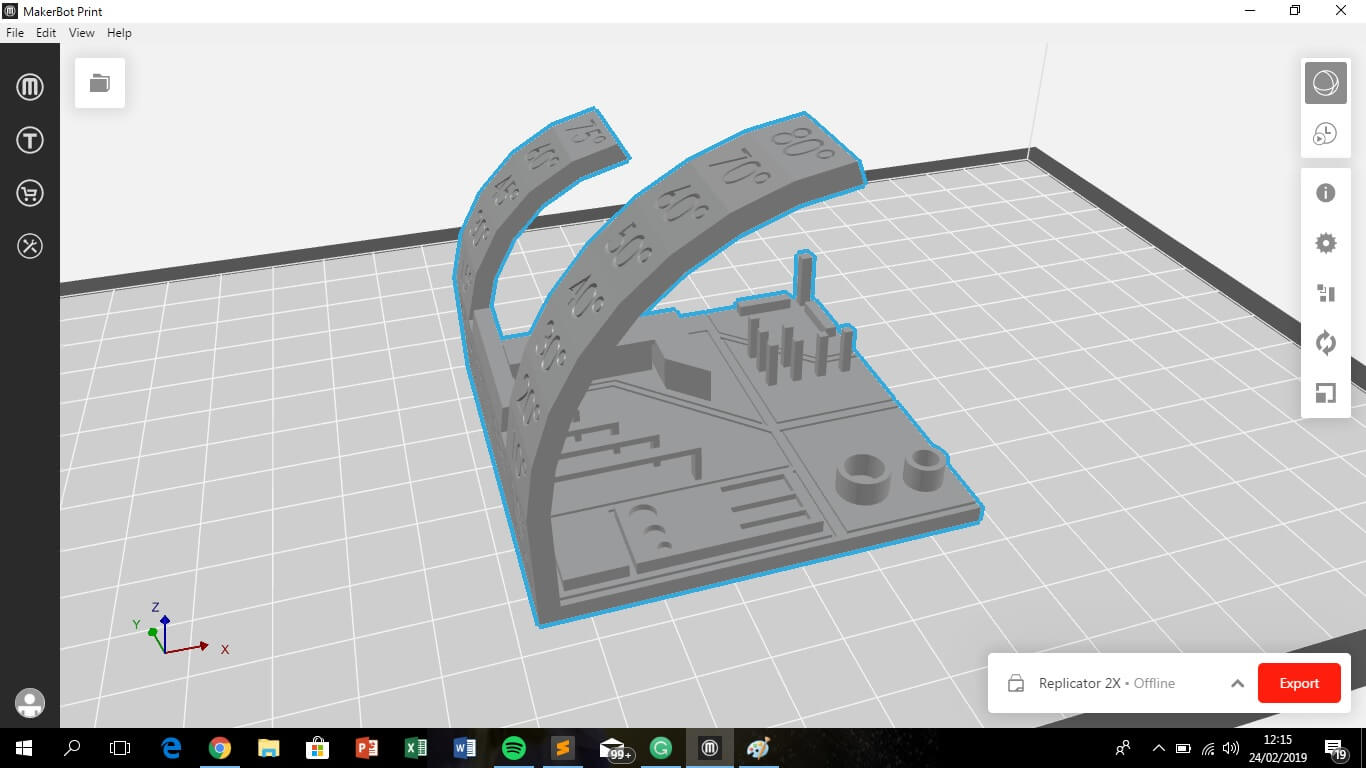Screen dimensions: 1366x768
Task: Launch Word from taskbar
Action: click(x=465, y=748)
